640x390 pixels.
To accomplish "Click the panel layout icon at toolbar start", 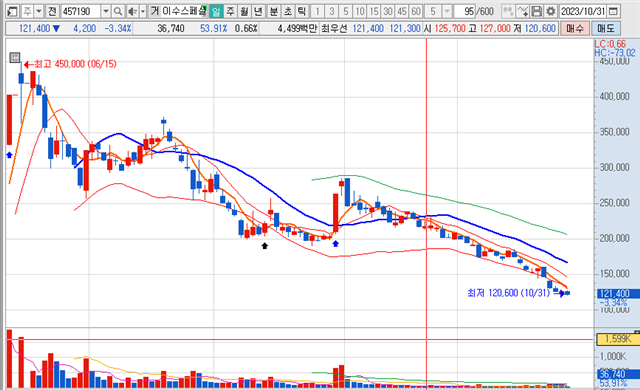I will pos(12,11).
